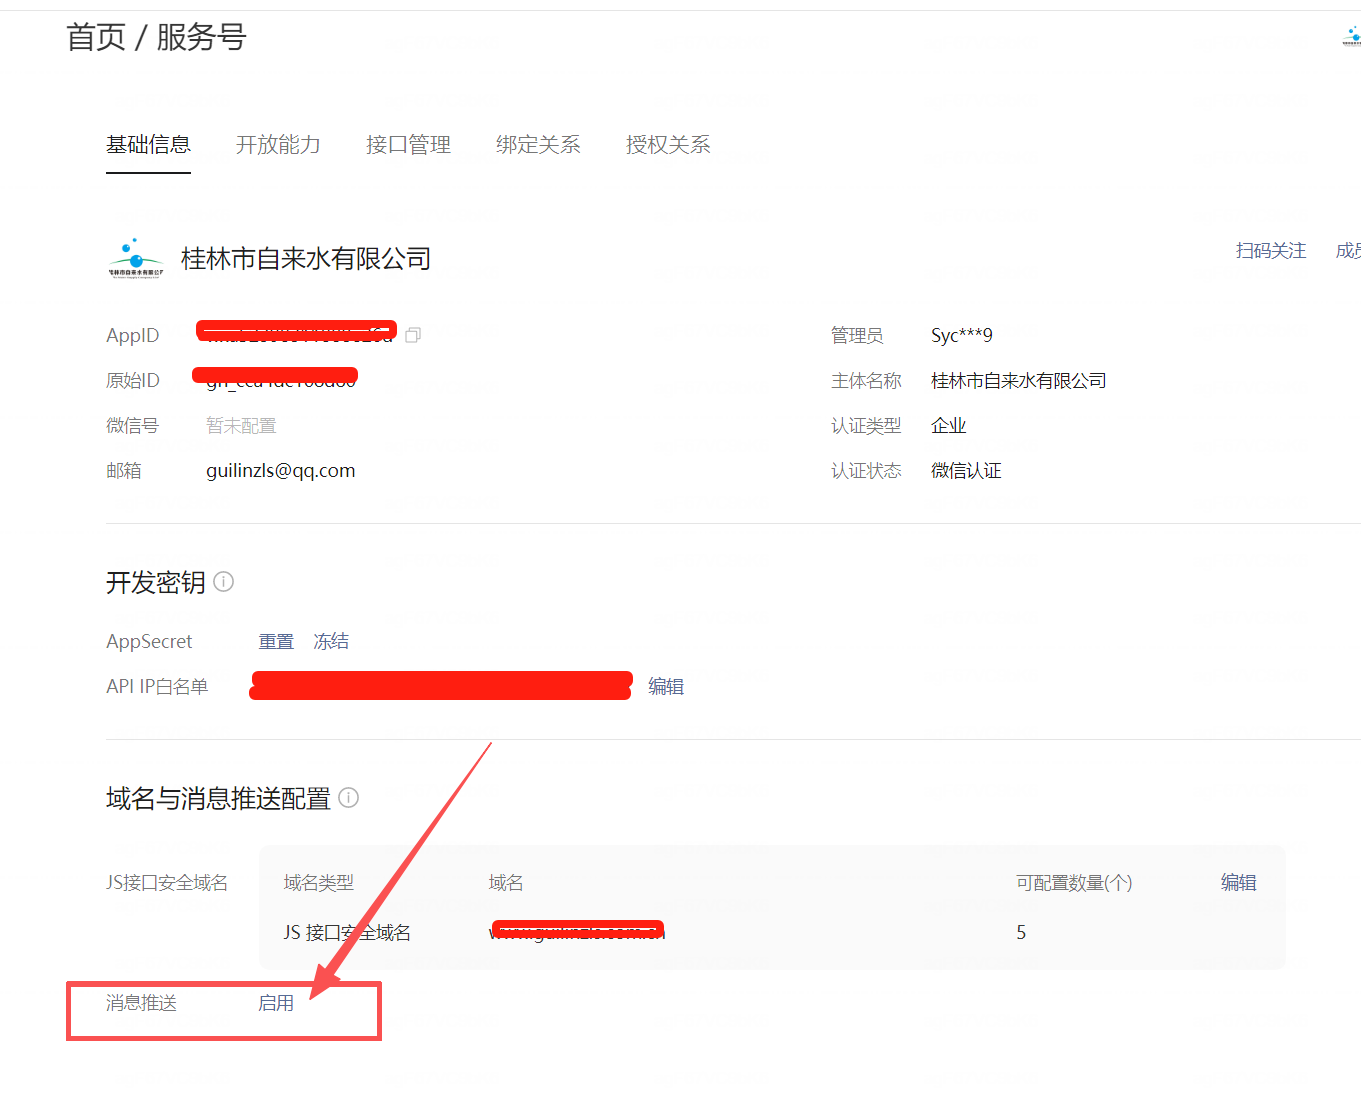Reset AppSecret via 重置 link
The height and width of the screenshot is (1094, 1361).
click(276, 642)
